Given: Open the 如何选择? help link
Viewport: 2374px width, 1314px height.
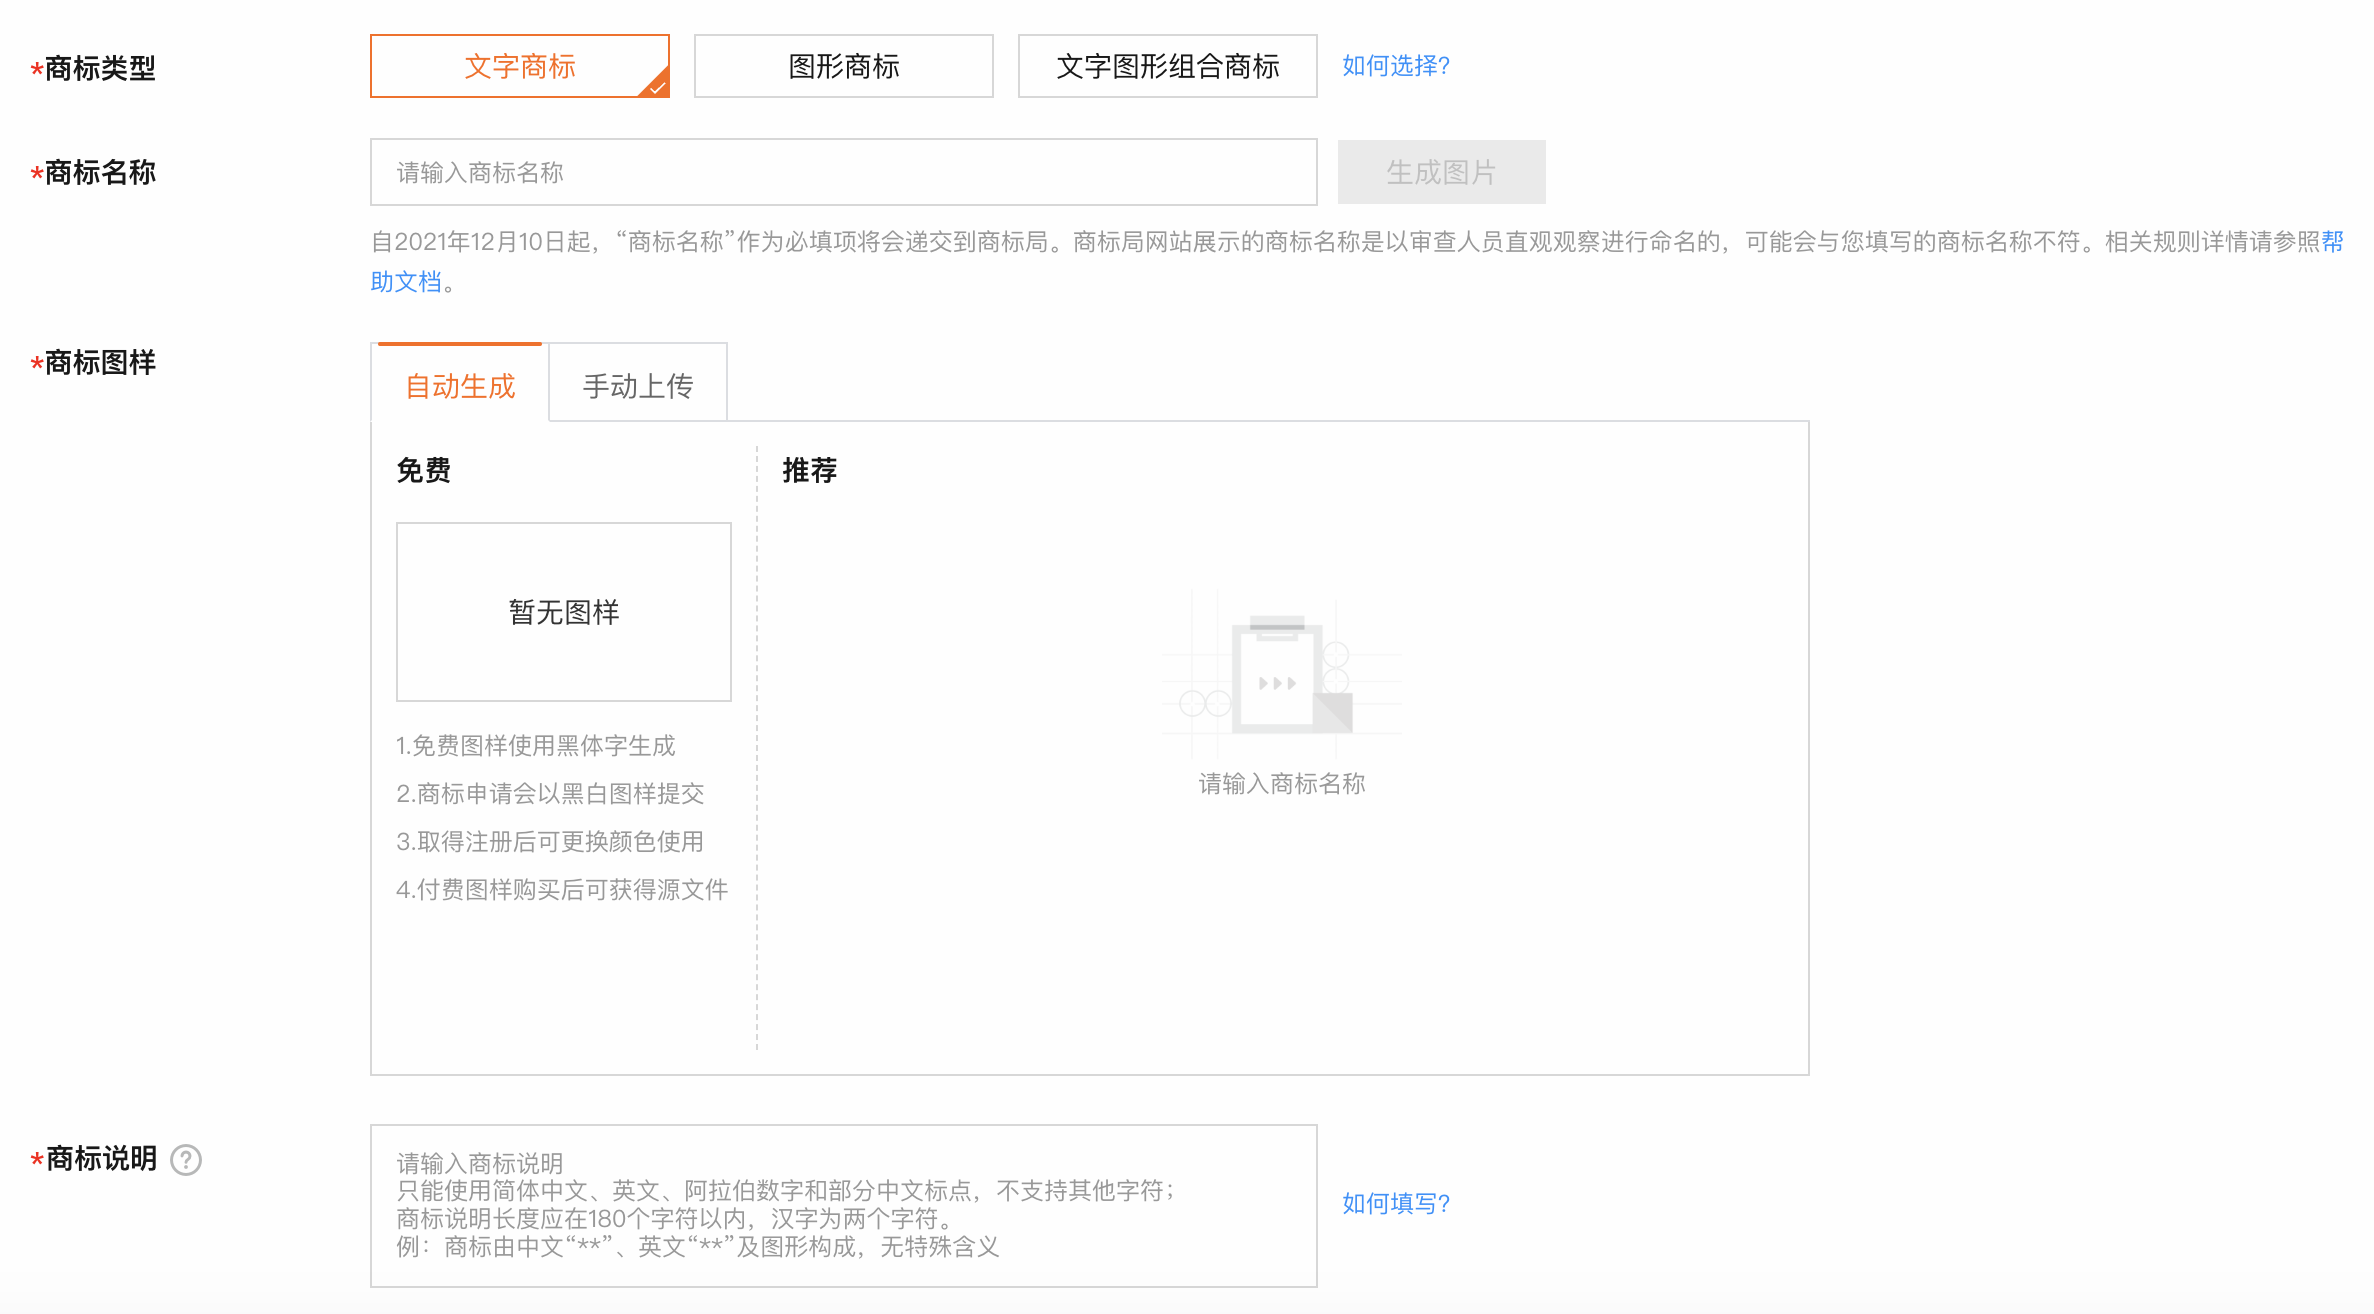Looking at the screenshot, I should click(1396, 66).
